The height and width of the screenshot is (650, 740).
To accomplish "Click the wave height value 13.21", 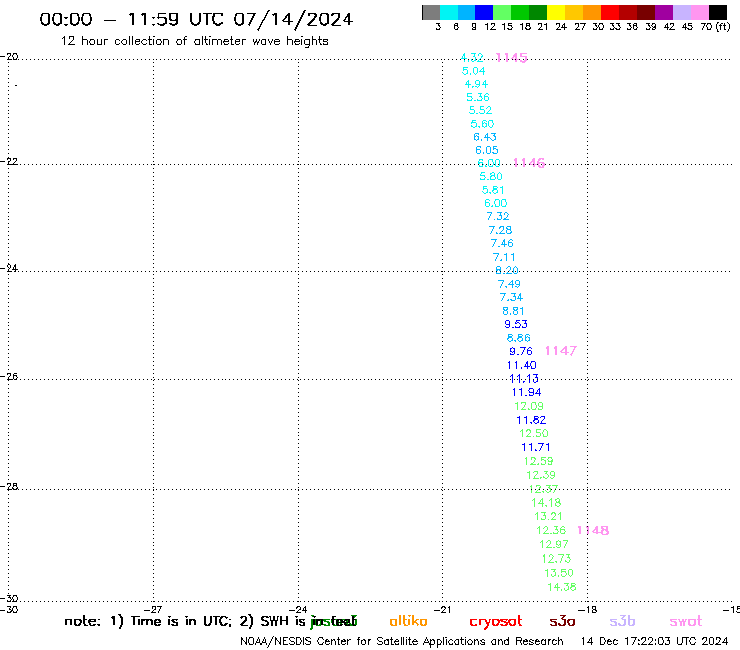I will coord(548,516).
